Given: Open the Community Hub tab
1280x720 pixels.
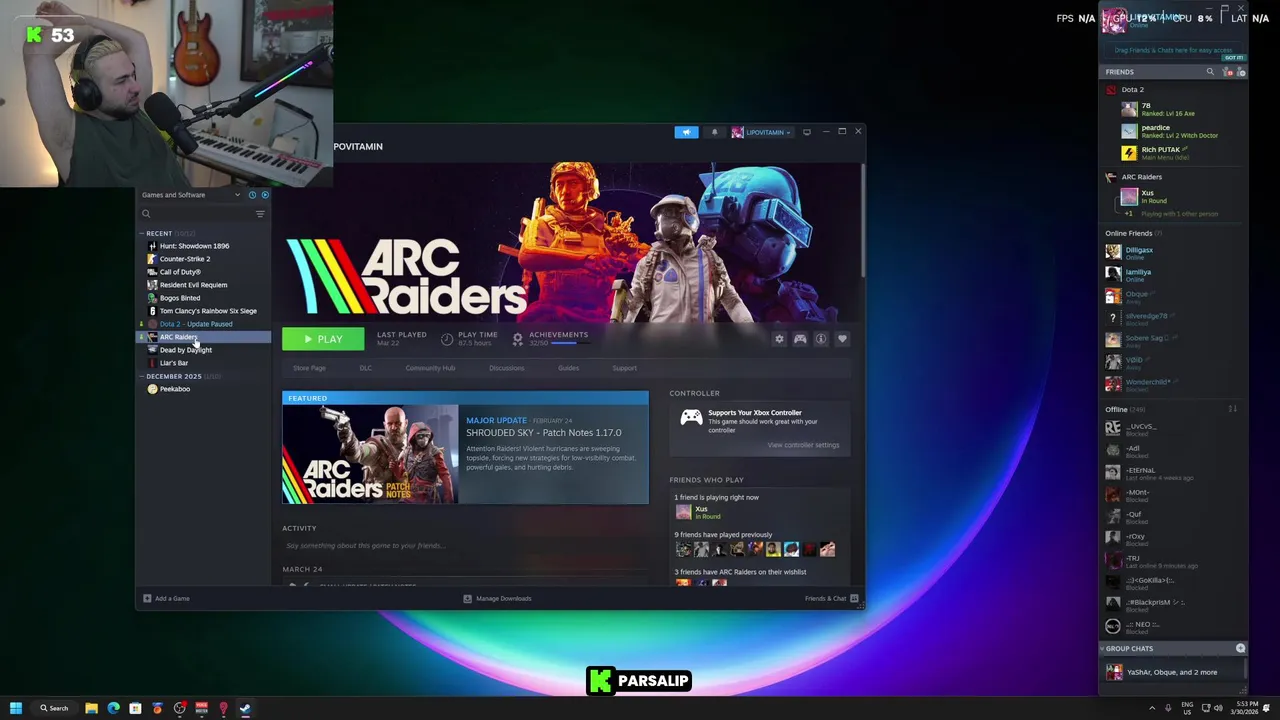Looking at the screenshot, I should pos(430,368).
